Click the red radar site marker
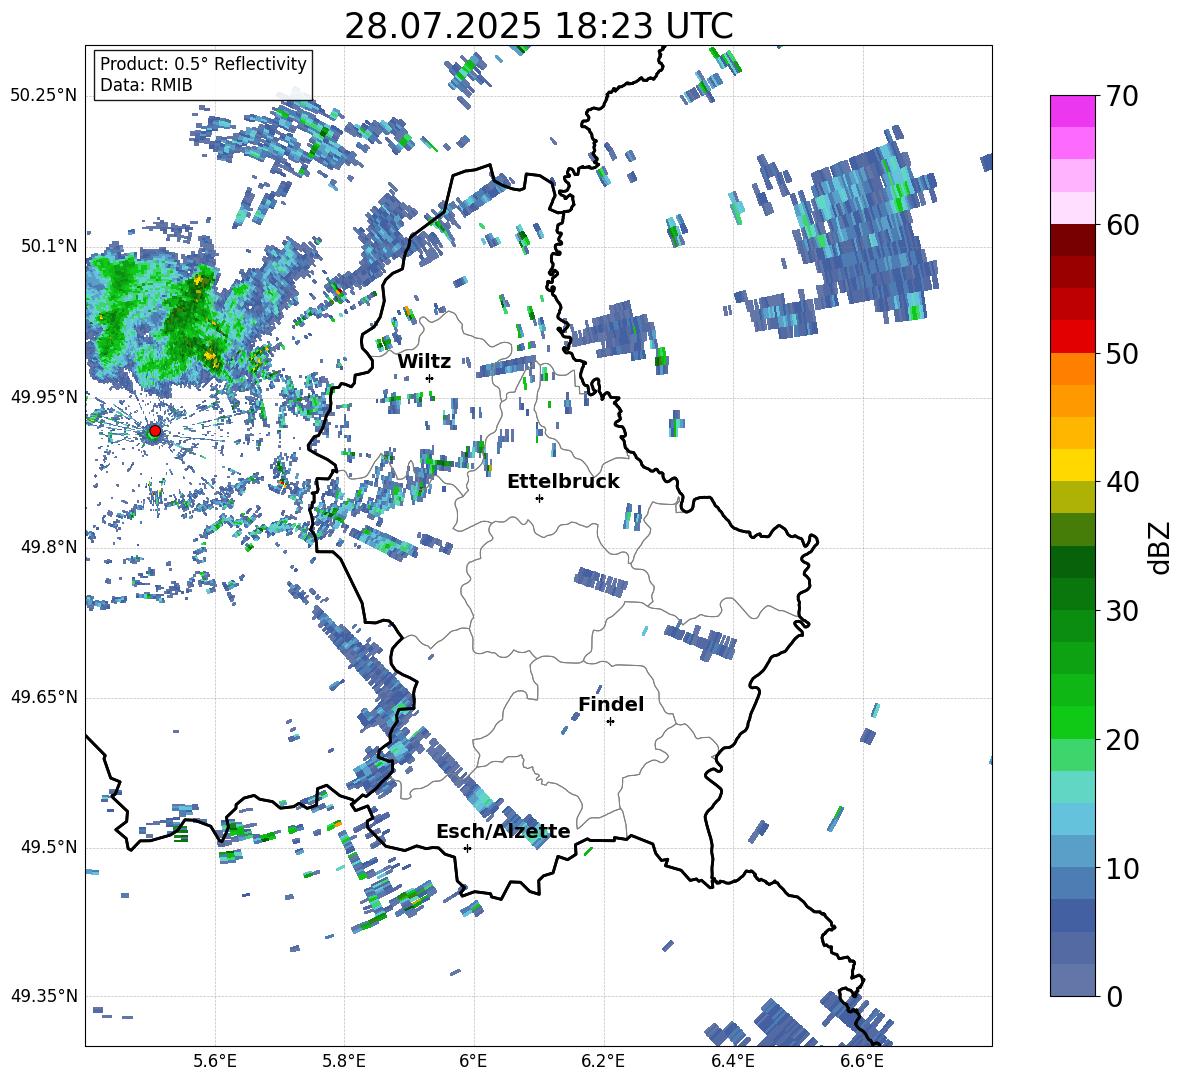The height and width of the screenshot is (1081, 1184). pyautogui.click(x=155, y=431)
